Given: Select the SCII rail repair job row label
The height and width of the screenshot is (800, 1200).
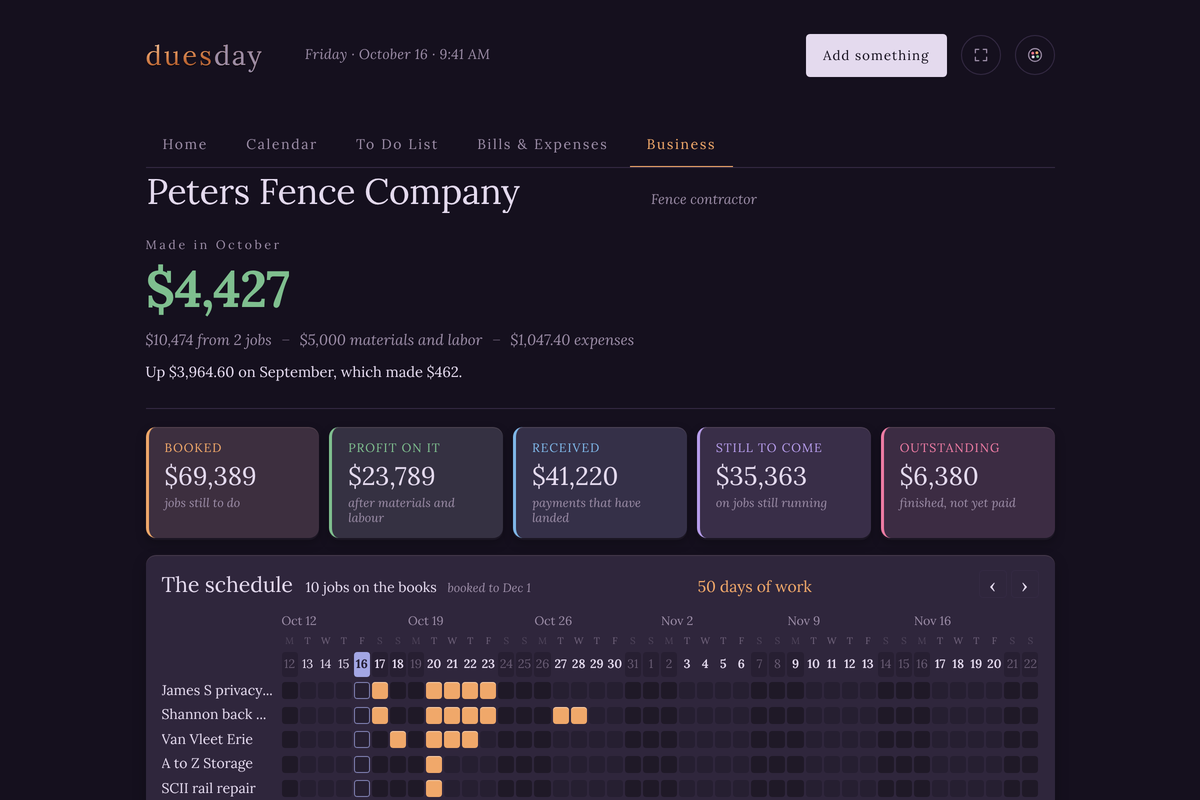Looking at the screenshot, I should tap(209, 788).
